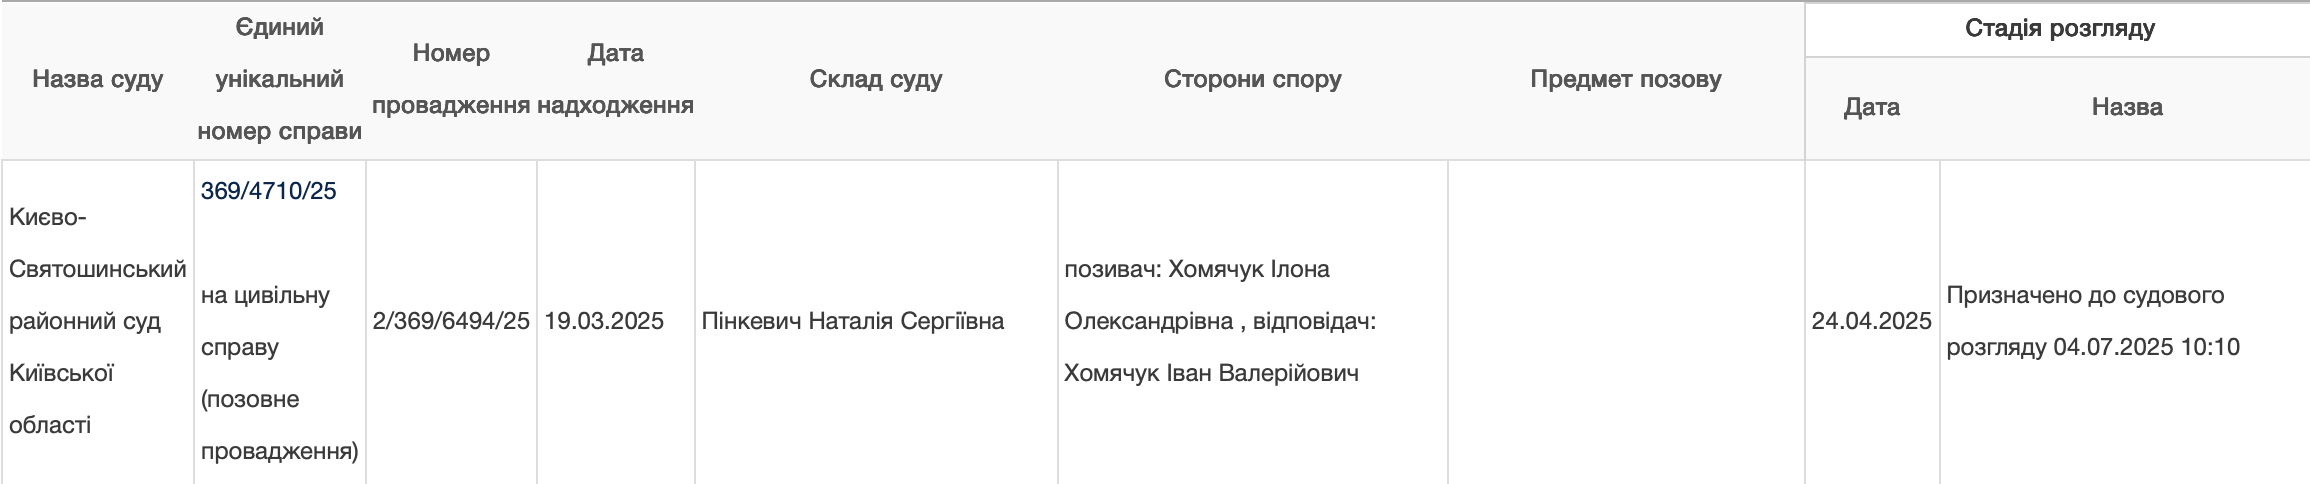Click the "Дата надходження" column header
Screen dimensions: 2310x484
tap(615, 79)
